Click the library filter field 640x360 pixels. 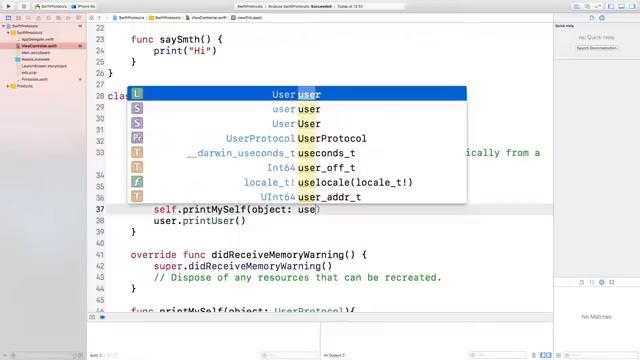pos(601,355)
